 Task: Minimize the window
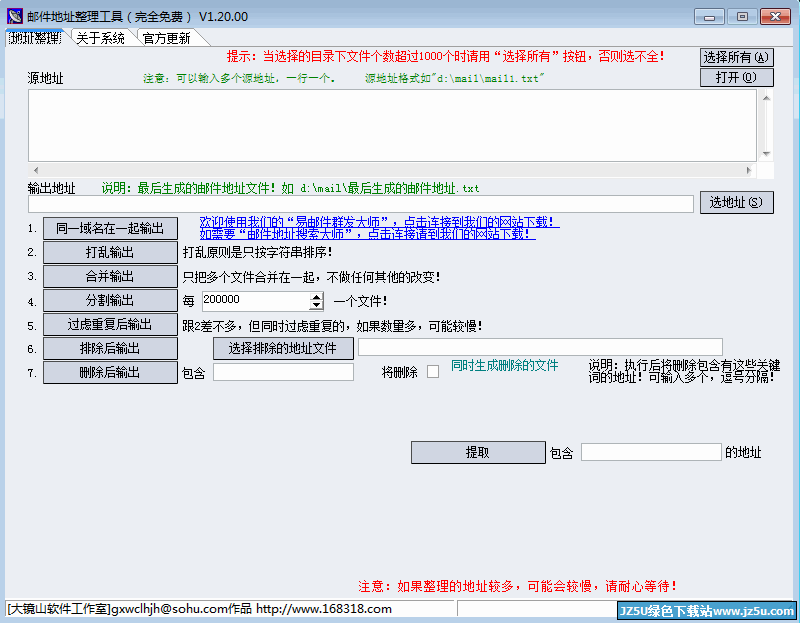click(x=709, y=17)
